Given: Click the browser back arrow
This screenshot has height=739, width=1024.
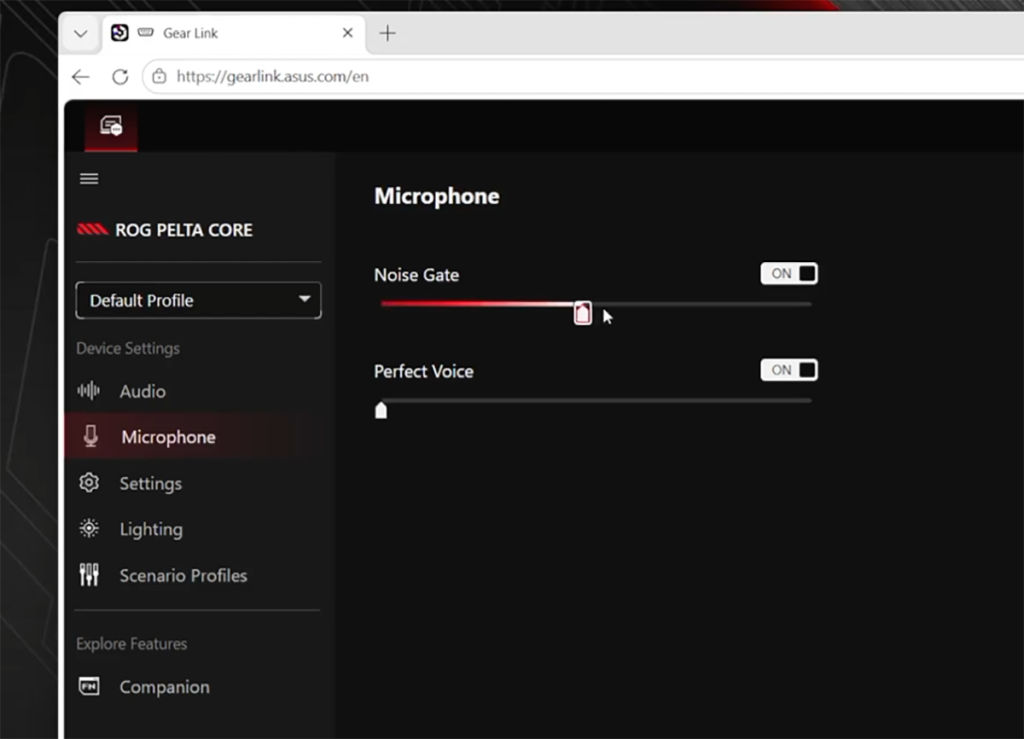Looking at the screenshot, I should tap(80, 77).
